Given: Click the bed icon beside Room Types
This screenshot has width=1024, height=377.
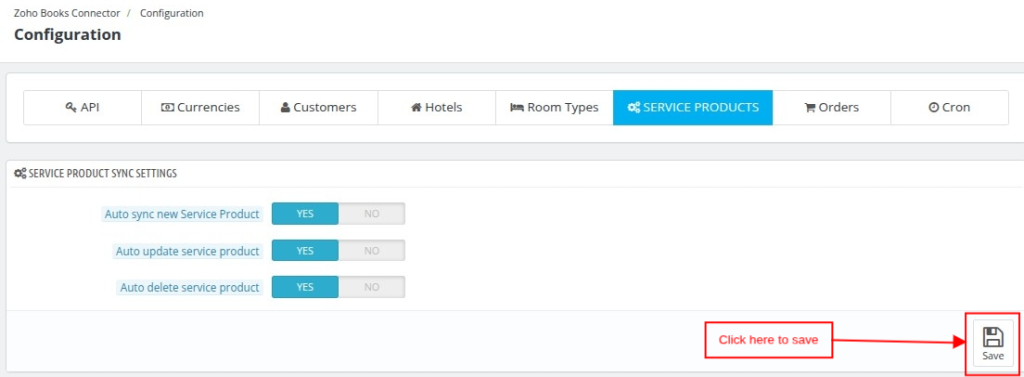Looking at the screenshot, I should [x=517, y=107].
